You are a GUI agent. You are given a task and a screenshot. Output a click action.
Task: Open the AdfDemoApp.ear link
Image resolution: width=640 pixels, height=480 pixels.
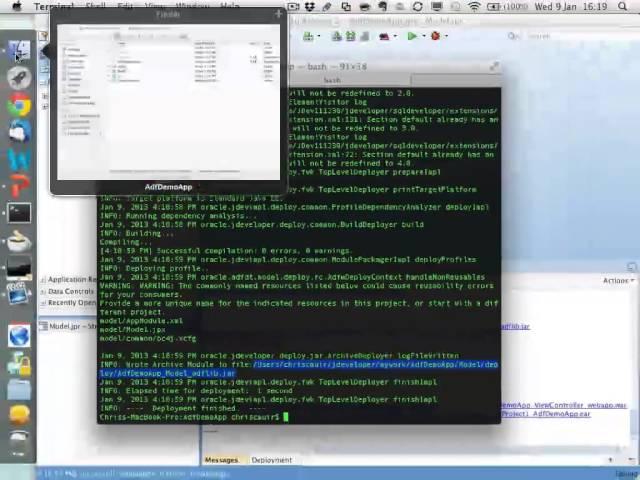(x=546, y=414)
